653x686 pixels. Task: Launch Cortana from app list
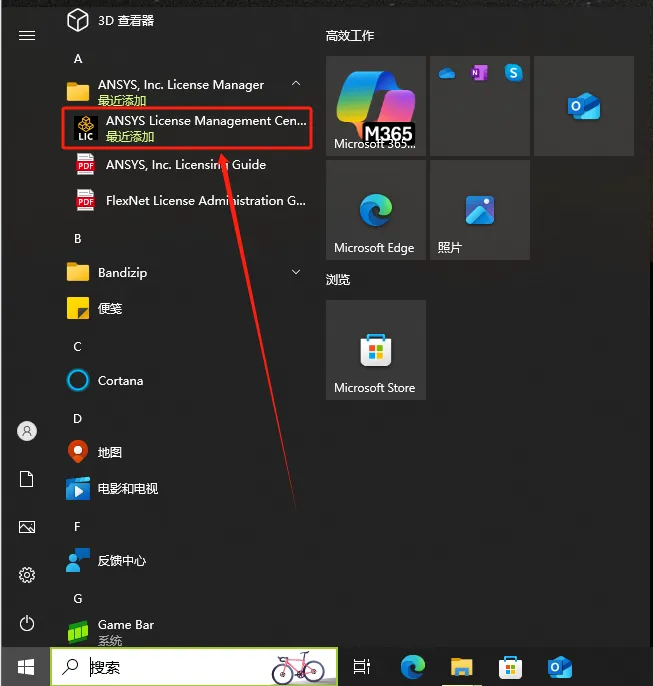tap(105, 381)
